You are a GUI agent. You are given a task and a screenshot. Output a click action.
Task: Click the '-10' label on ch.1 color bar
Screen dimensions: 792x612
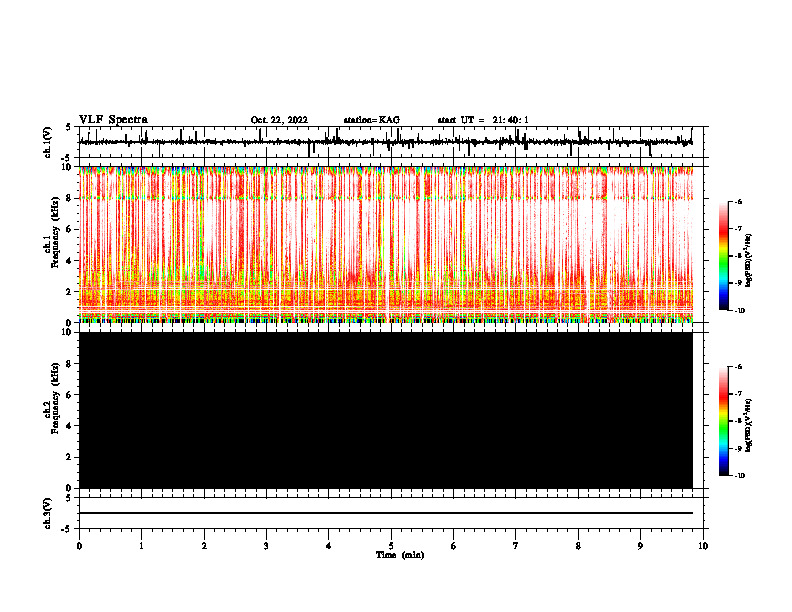pos(739,310)
